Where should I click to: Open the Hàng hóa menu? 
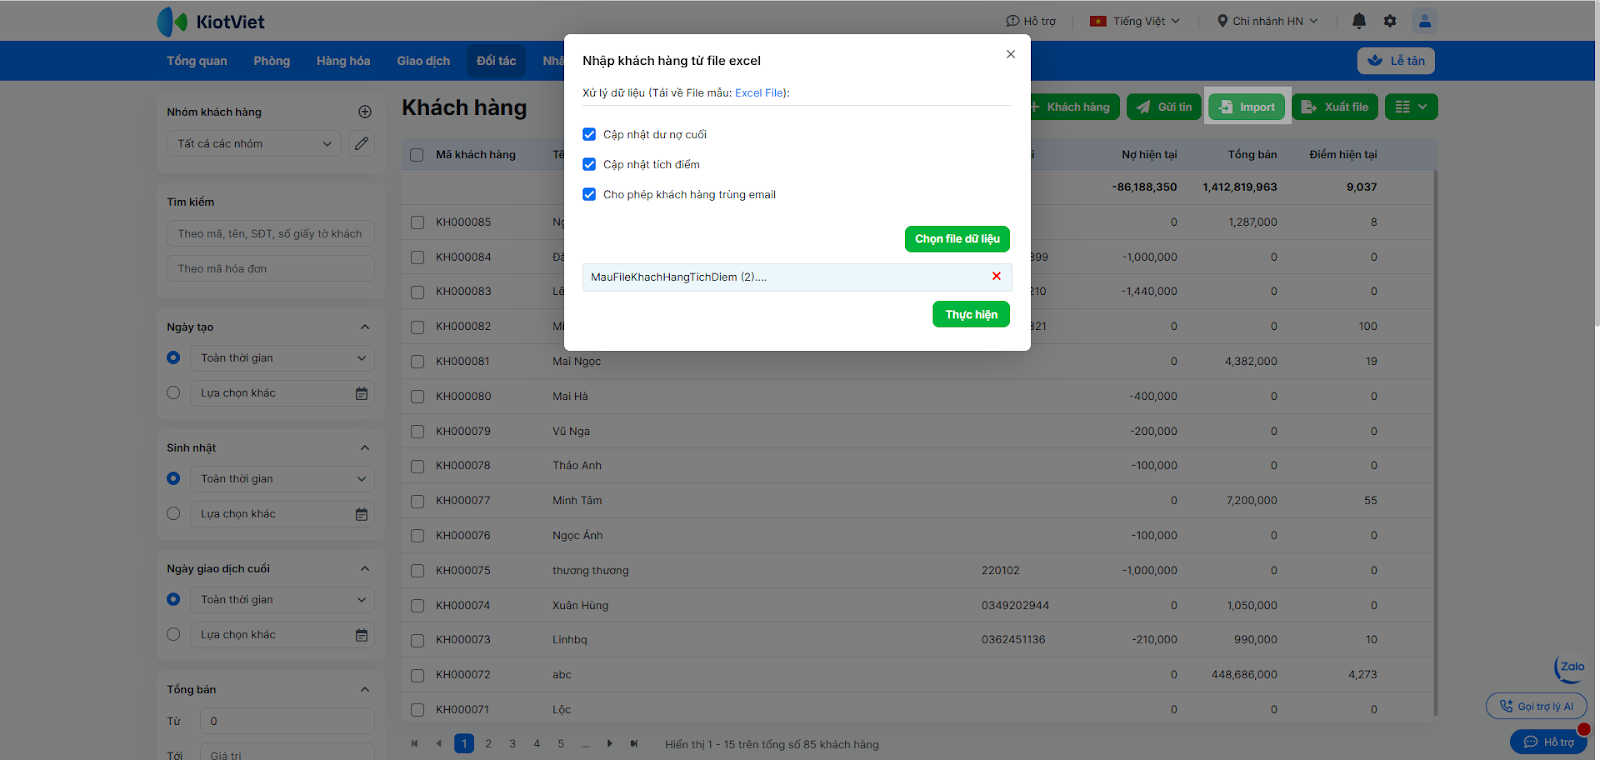point(343,61)
